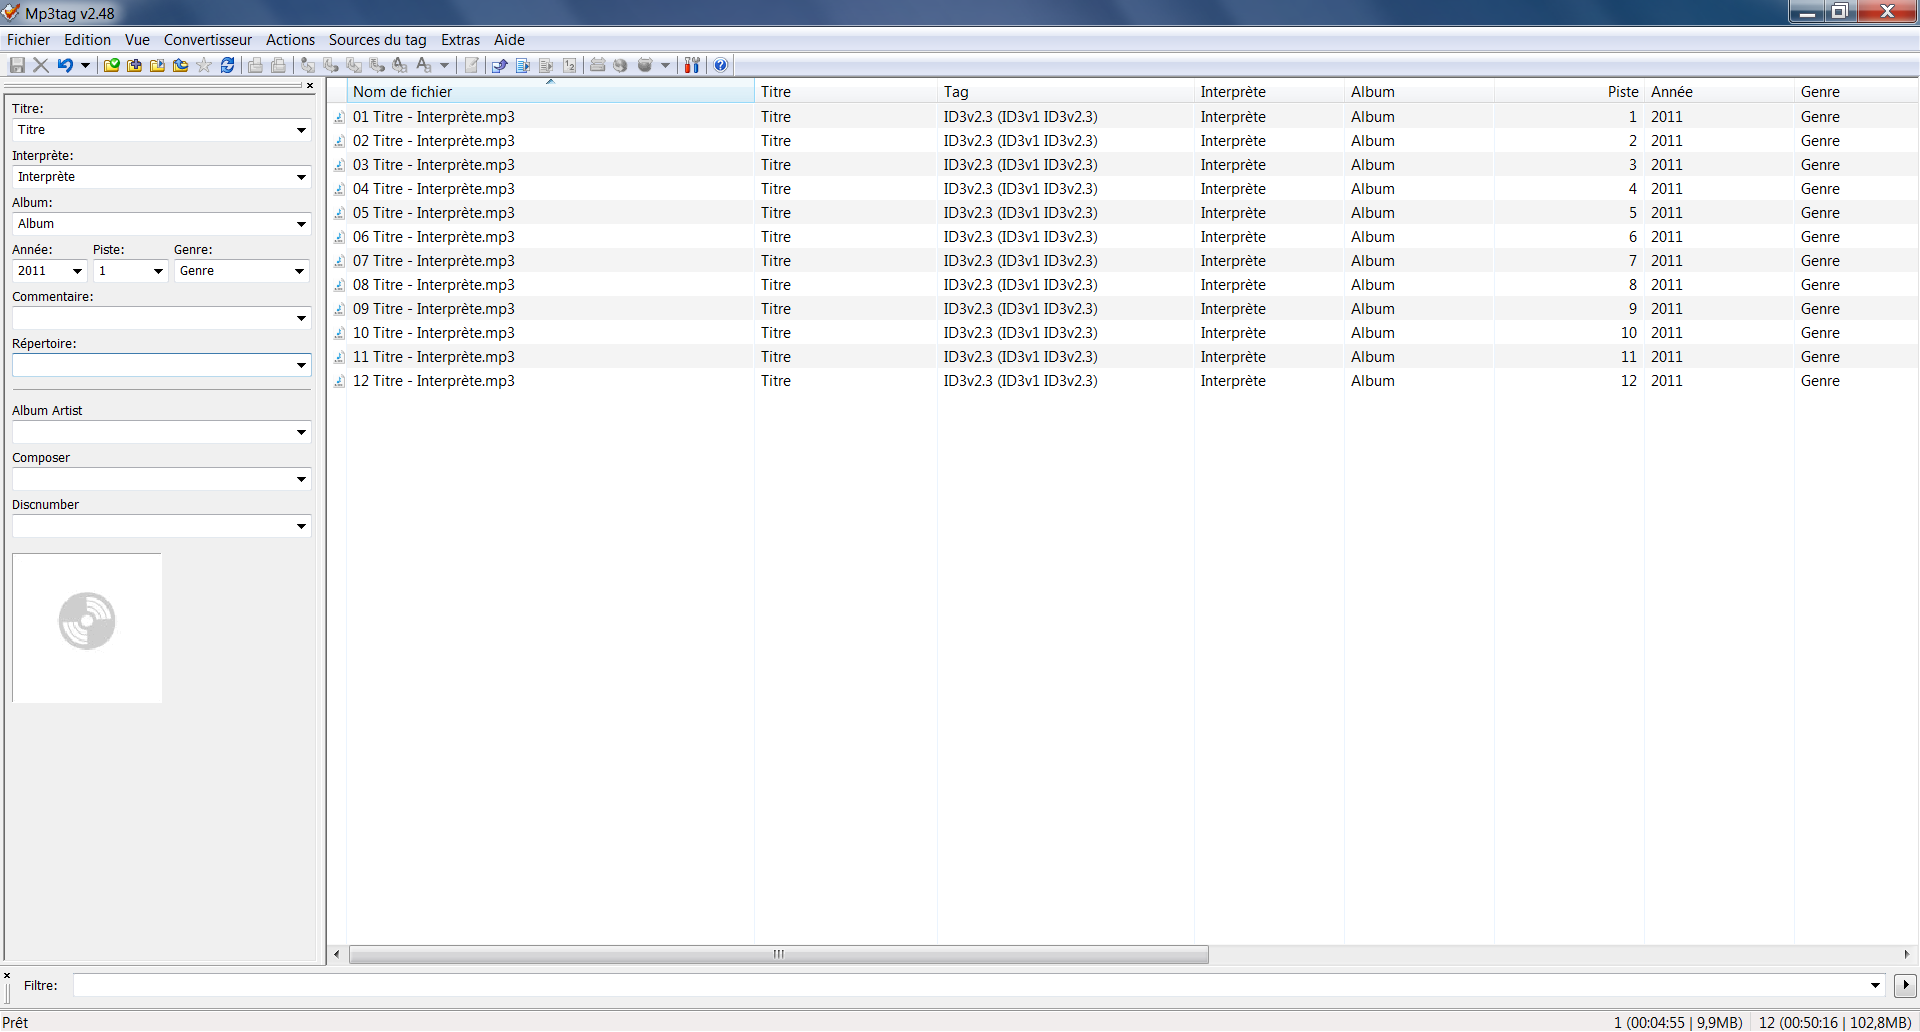Create playlist from all files icon
Viewport: 1920px width, 1032px height.
pyautogui.click(x=523, y=65)
